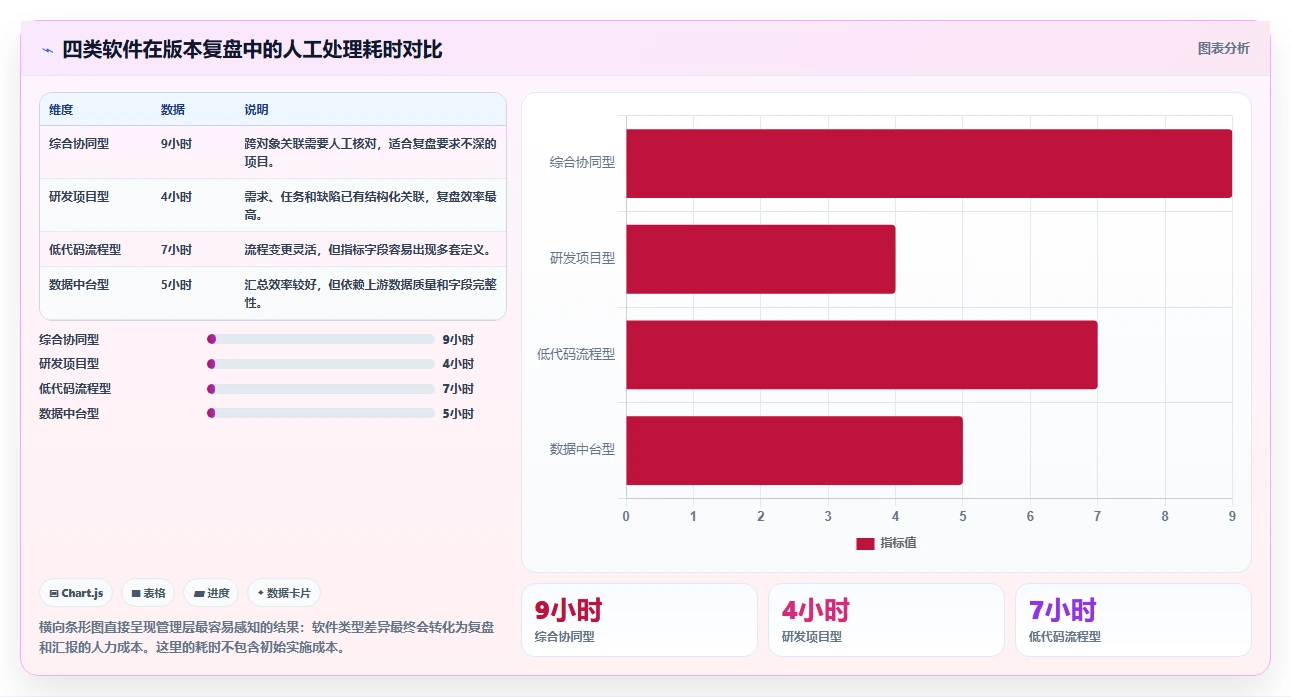The width and height of the screenshot is (1291, 697).
Task: Open the 4小时 研发项目型 data card
Action: (886, 620)
